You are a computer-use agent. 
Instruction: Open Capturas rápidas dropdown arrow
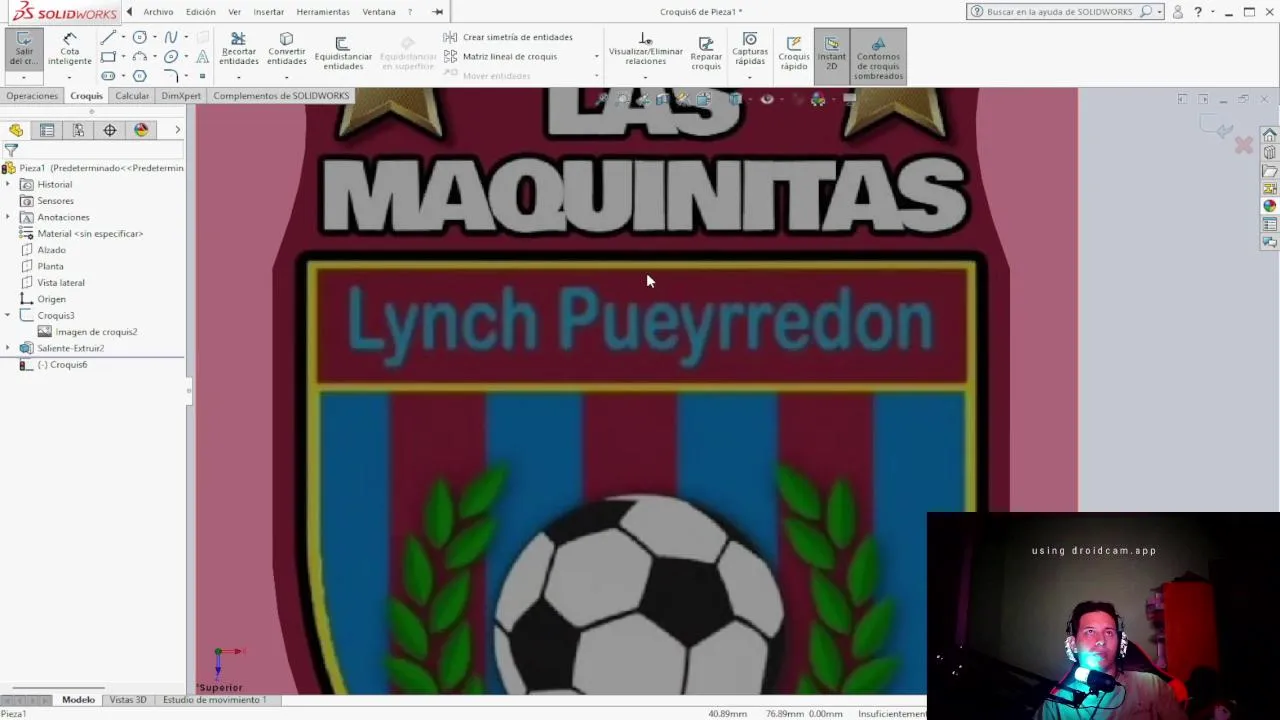point(750,77)
